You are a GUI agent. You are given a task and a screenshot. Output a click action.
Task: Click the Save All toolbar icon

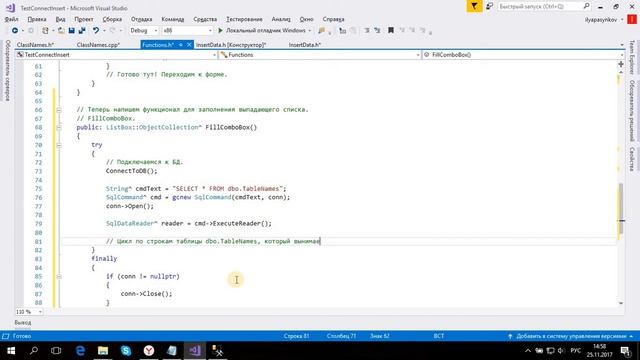coord(82,31)
